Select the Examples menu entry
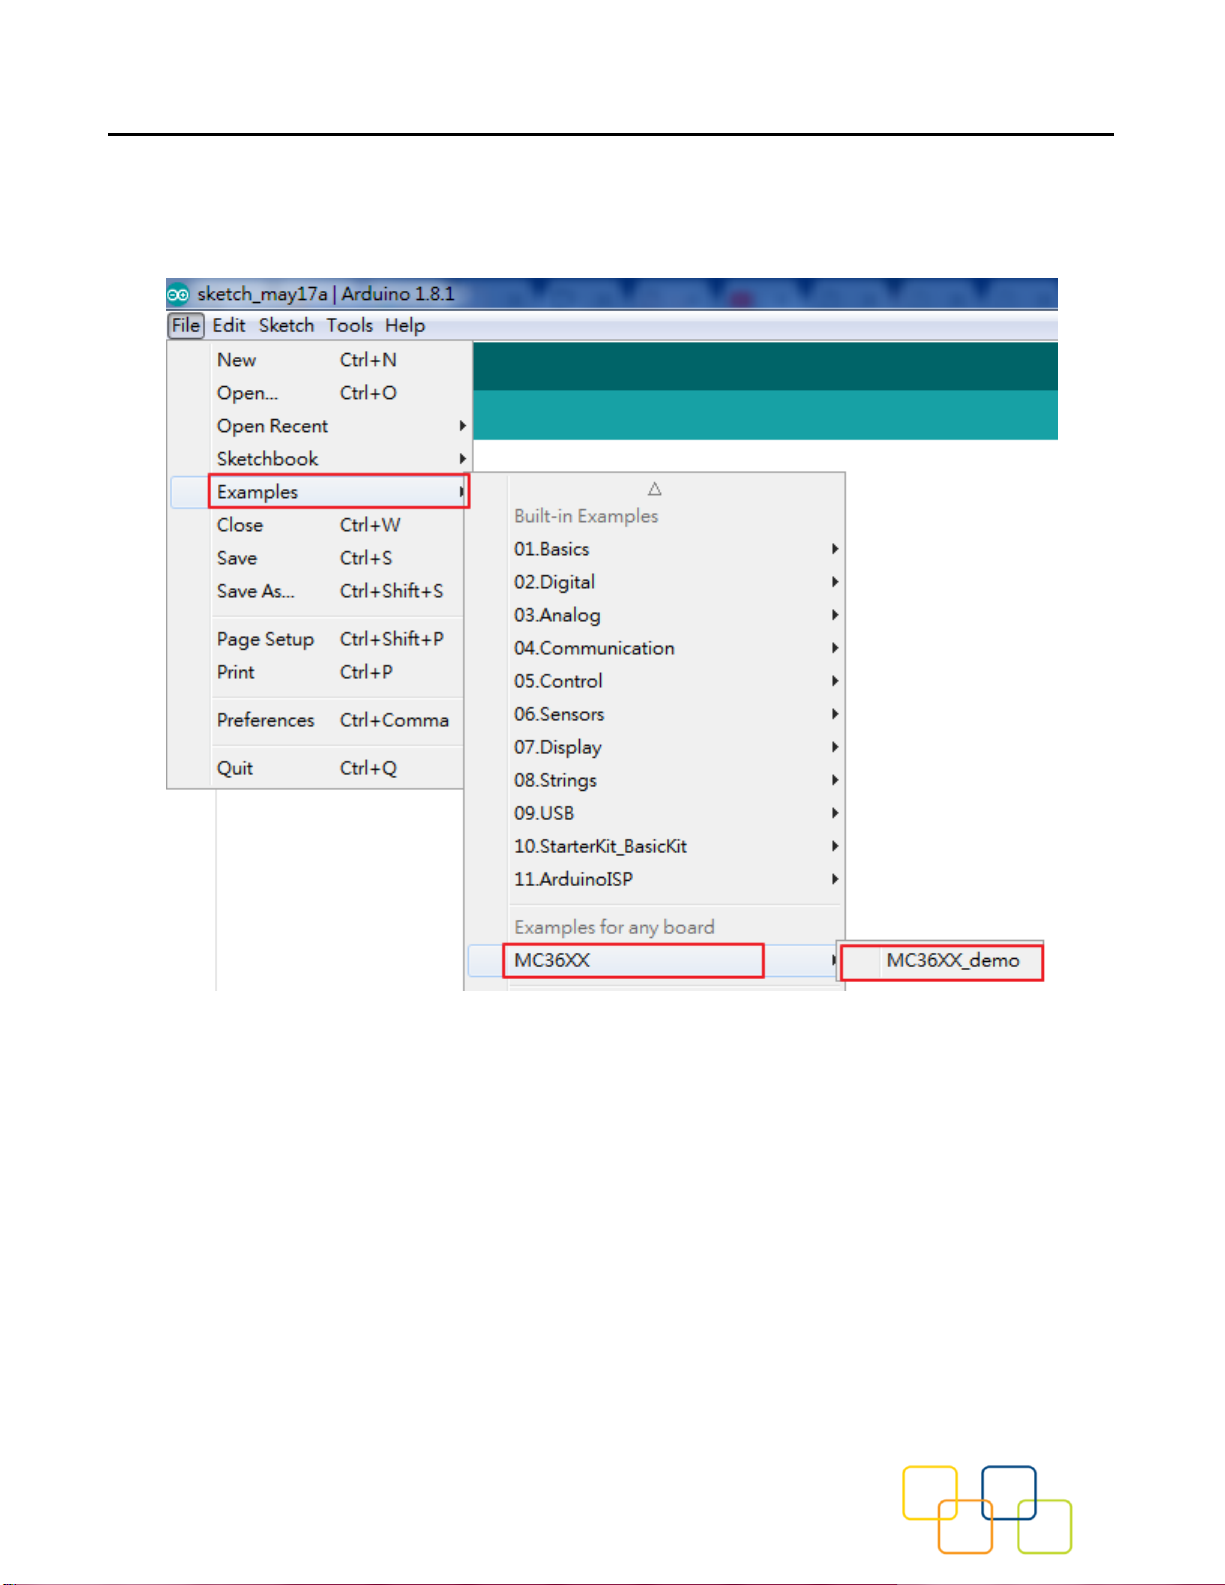Image resolution: width=1225 pixels, height=1585 pixels. click(319, 492)
